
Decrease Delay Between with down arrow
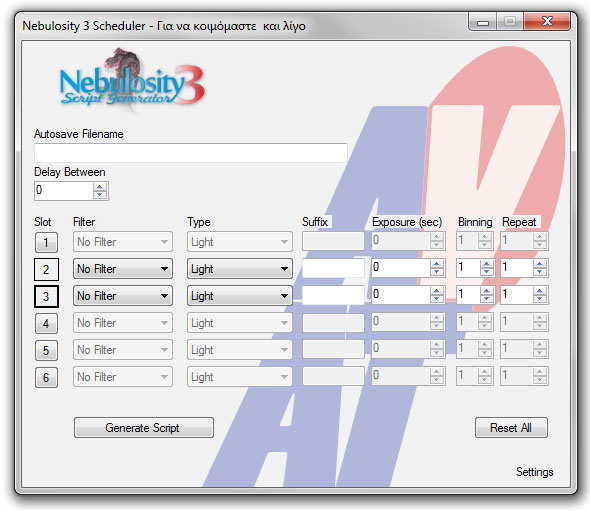pos(100,195)
